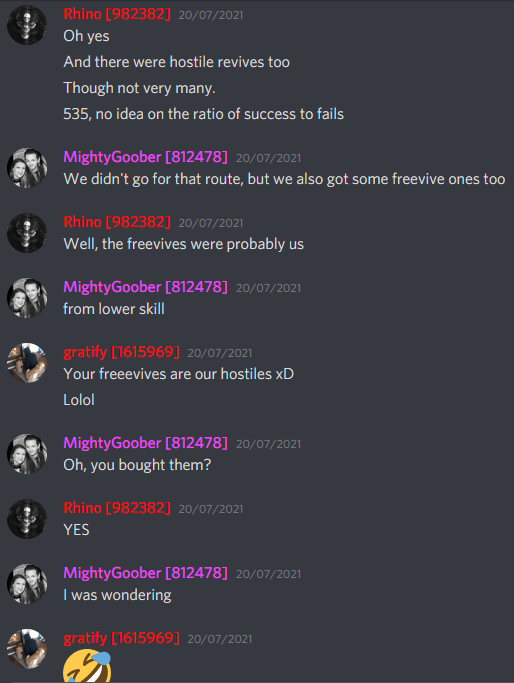Screen dimensions: 514x683
Task: Select the message '535, no idea on the ratio of success to fails'
Action: (x=203, y=114)
